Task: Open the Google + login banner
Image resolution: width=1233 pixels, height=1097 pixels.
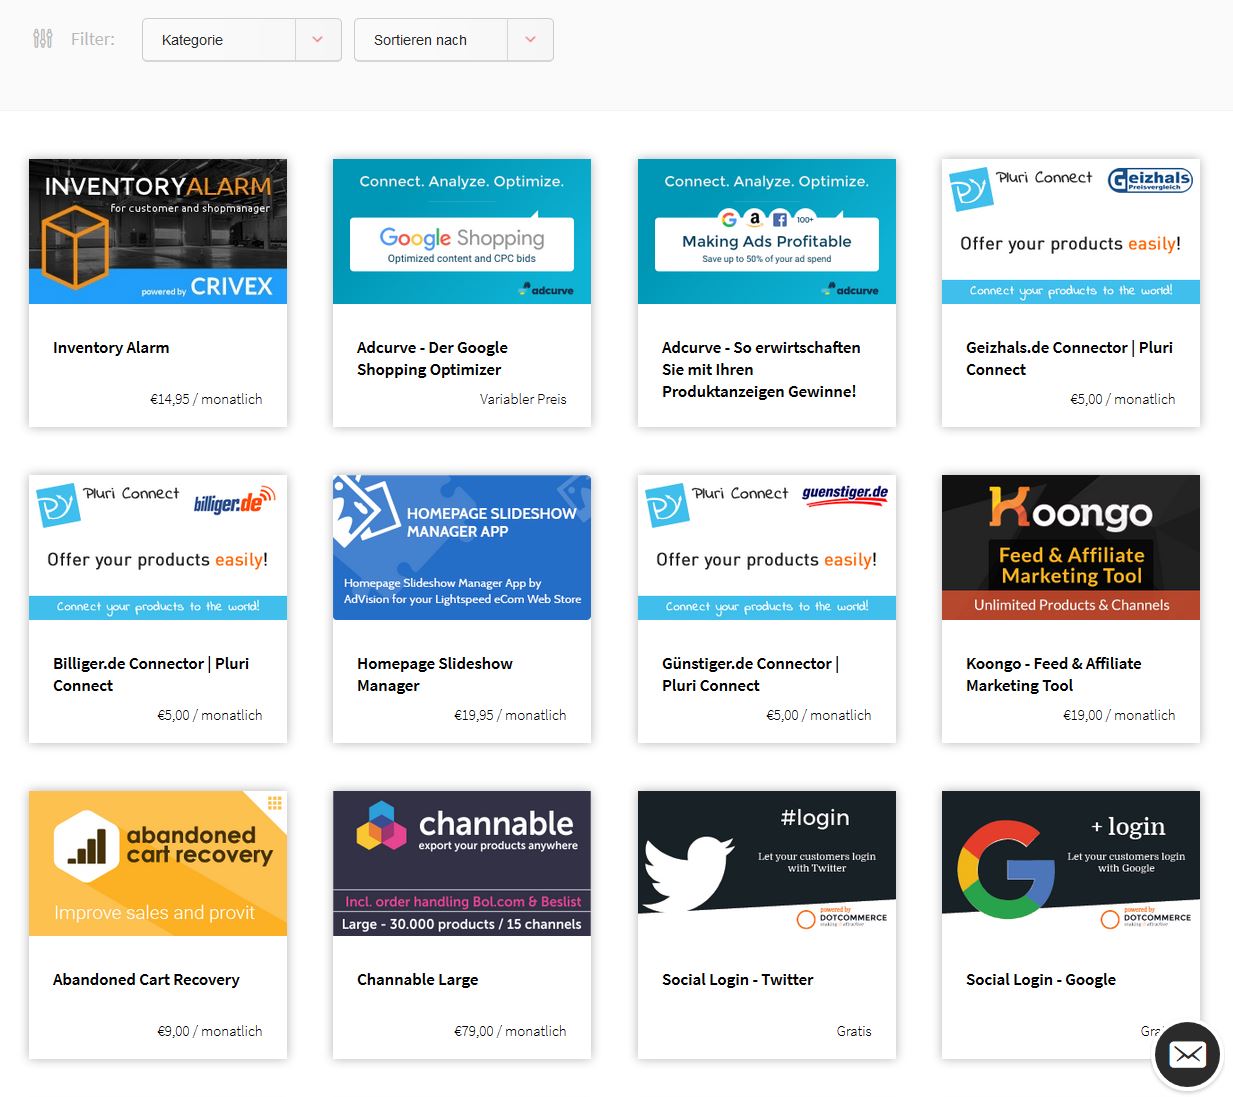Action: [x=1071, y=863]
